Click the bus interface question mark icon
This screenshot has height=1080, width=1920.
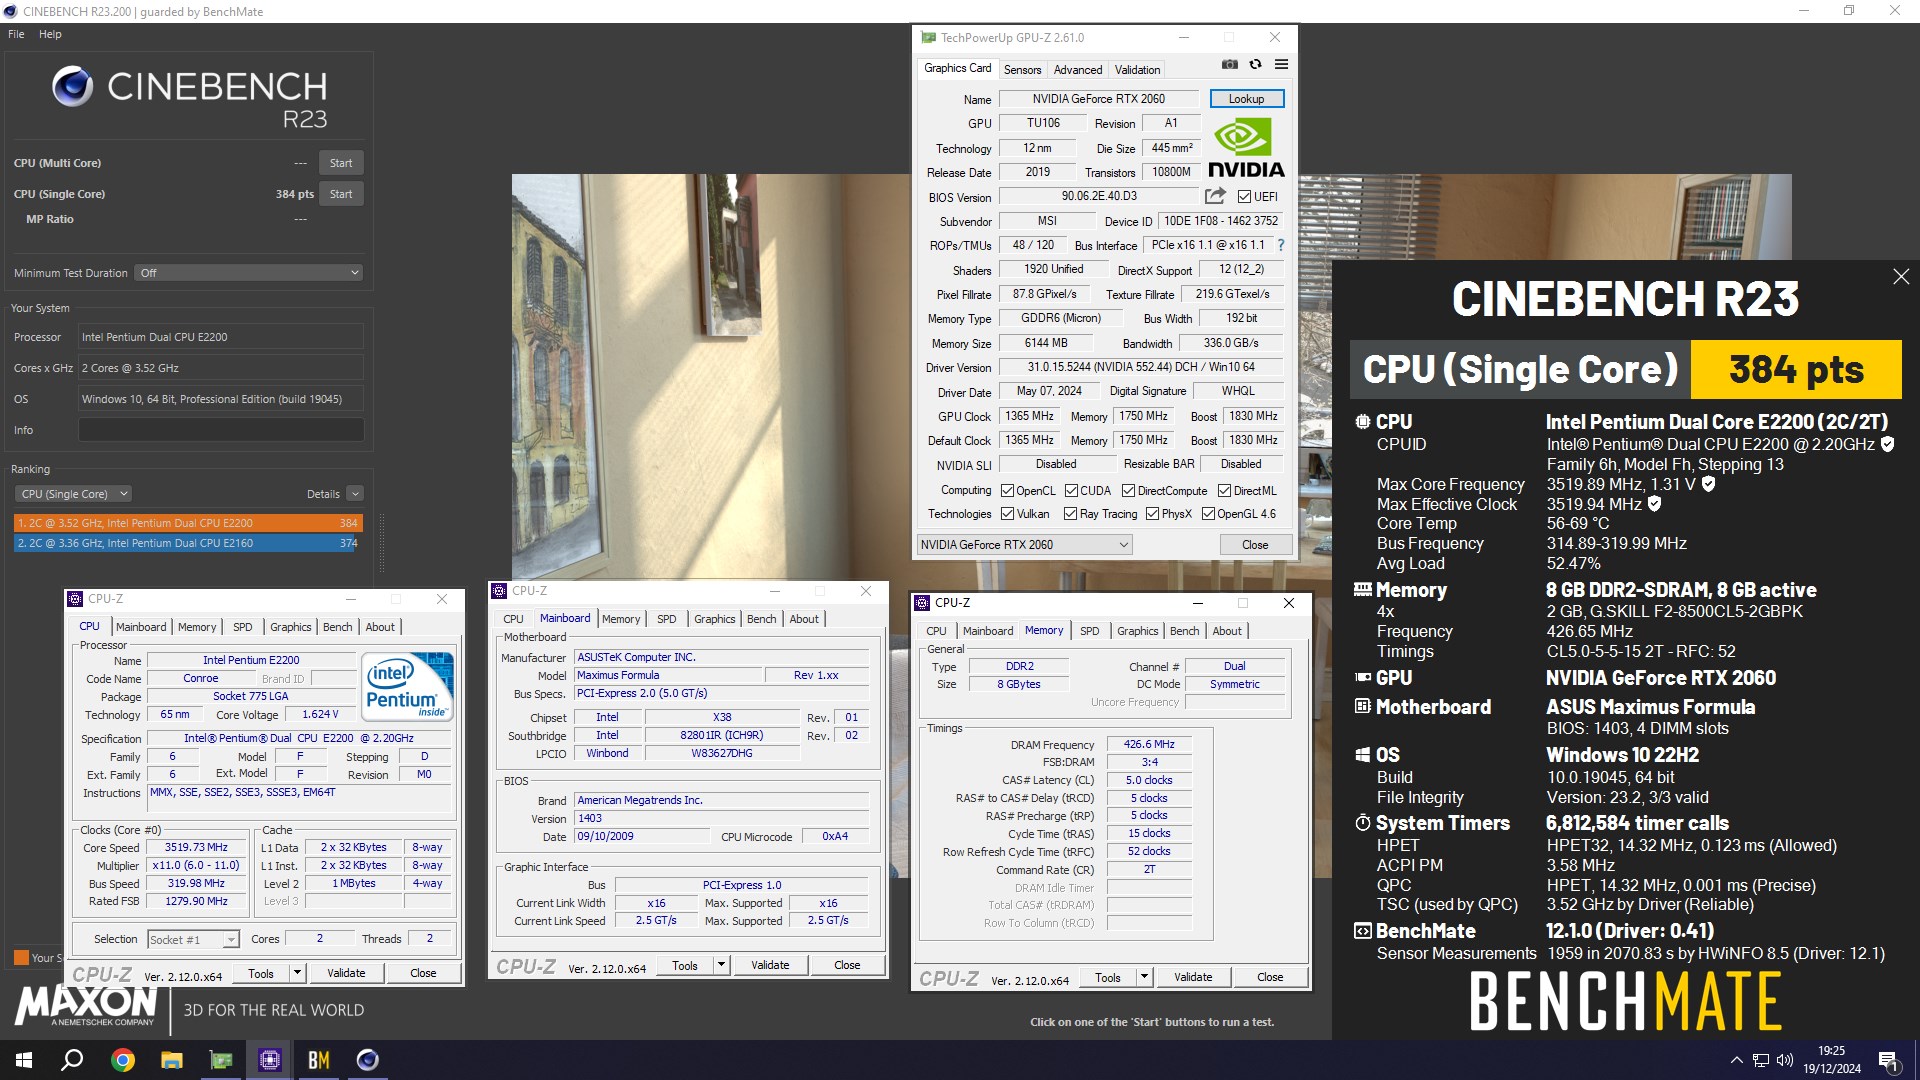click(x=1280, y=245)
